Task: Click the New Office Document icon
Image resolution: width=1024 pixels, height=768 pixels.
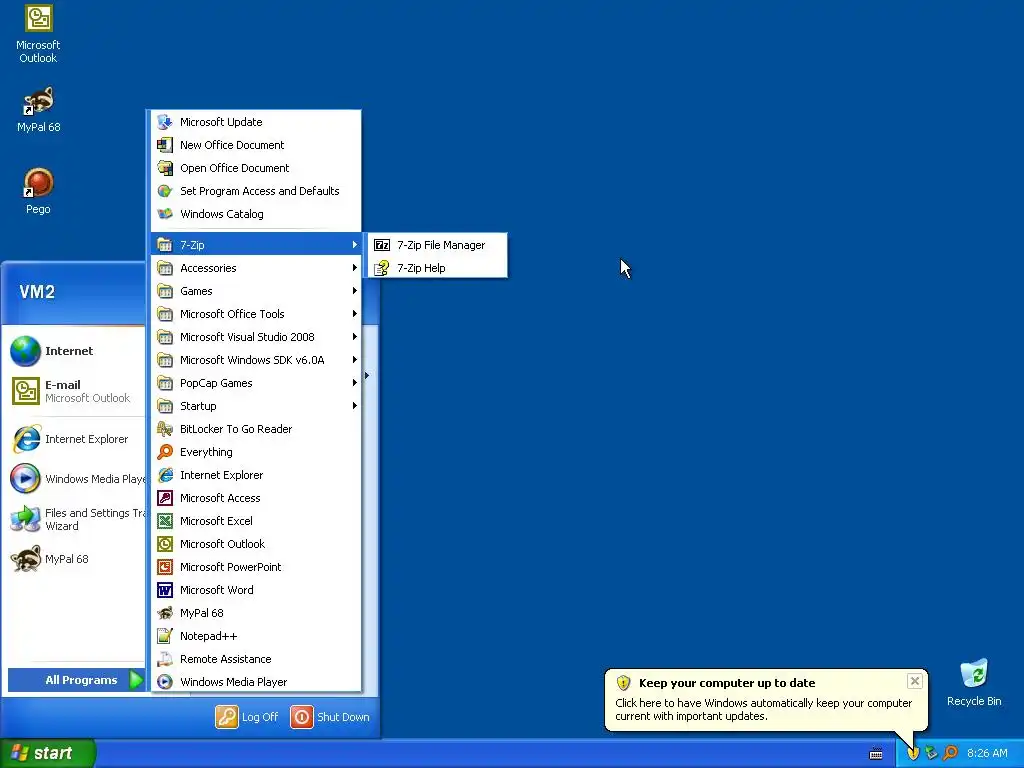Action: (165, 145)
